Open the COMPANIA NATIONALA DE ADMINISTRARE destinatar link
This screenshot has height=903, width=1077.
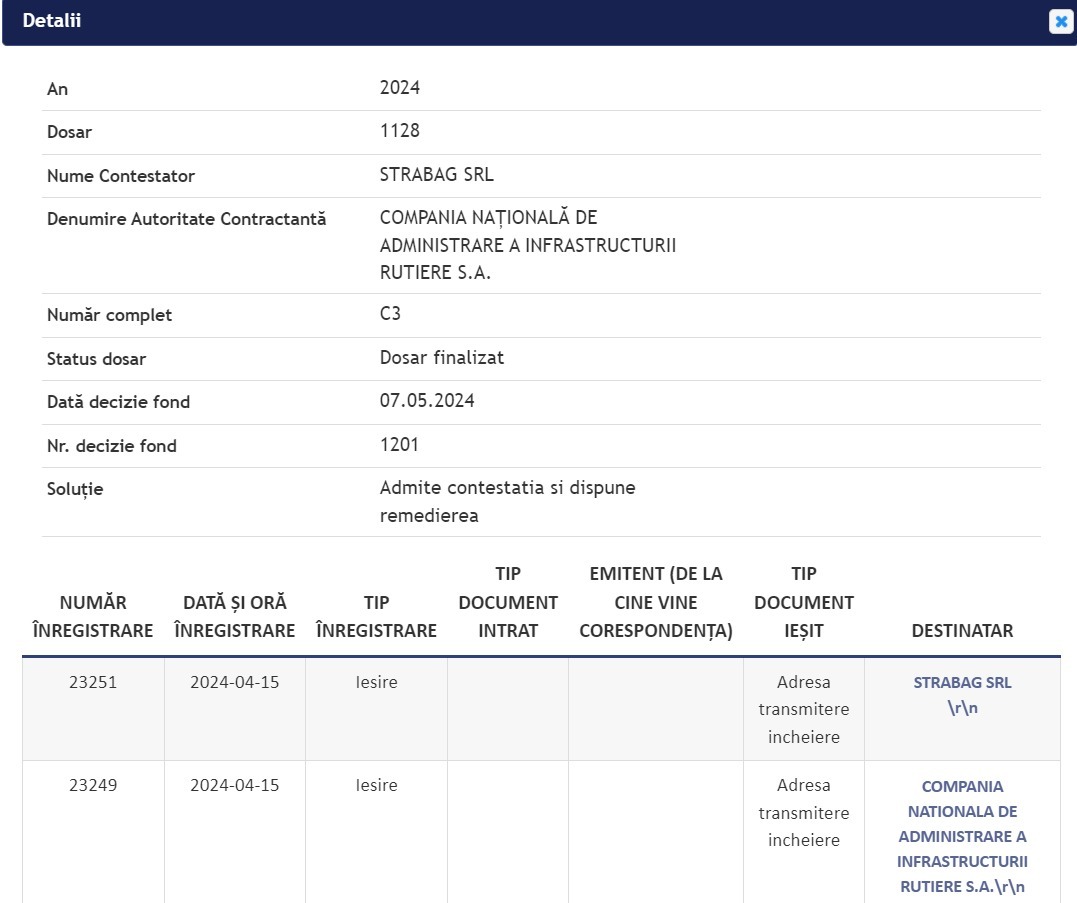(x=962, y=836)
